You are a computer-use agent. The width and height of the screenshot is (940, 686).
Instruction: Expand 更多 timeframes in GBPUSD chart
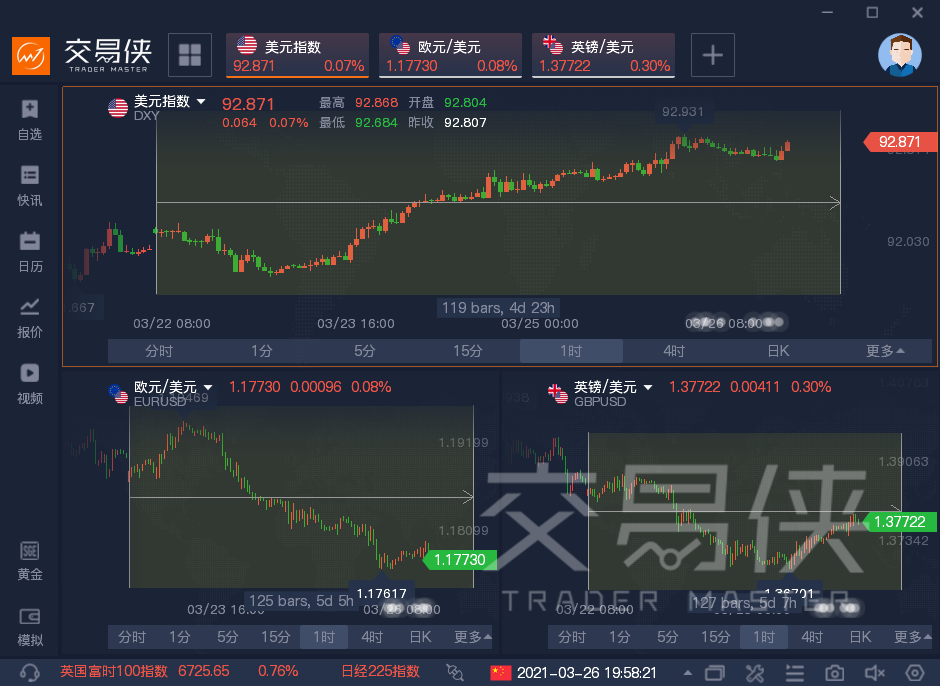[x=913, y=637]
